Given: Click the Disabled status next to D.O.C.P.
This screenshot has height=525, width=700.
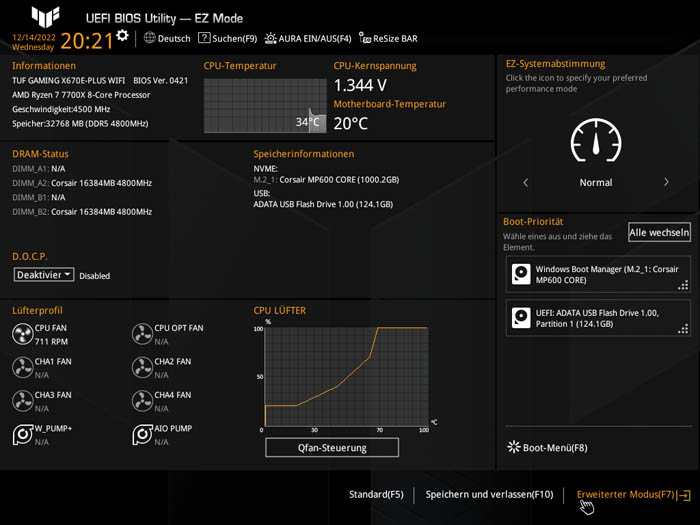Looking at the screenshot, I should 95,276.
